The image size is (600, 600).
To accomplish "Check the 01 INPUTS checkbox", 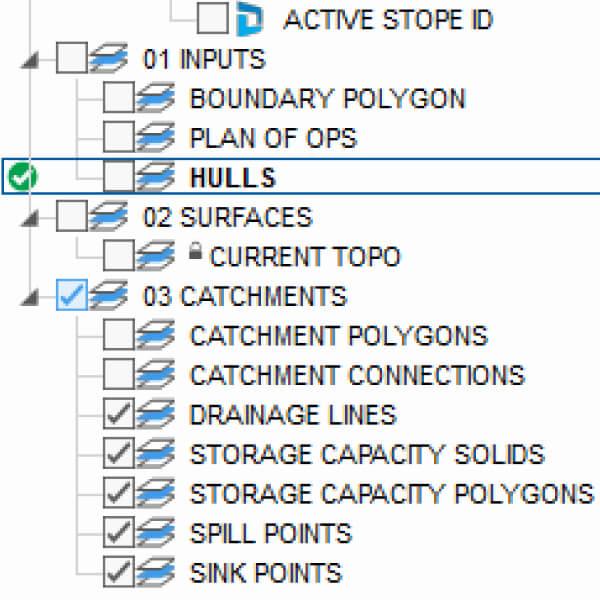I will pos(72,58).
